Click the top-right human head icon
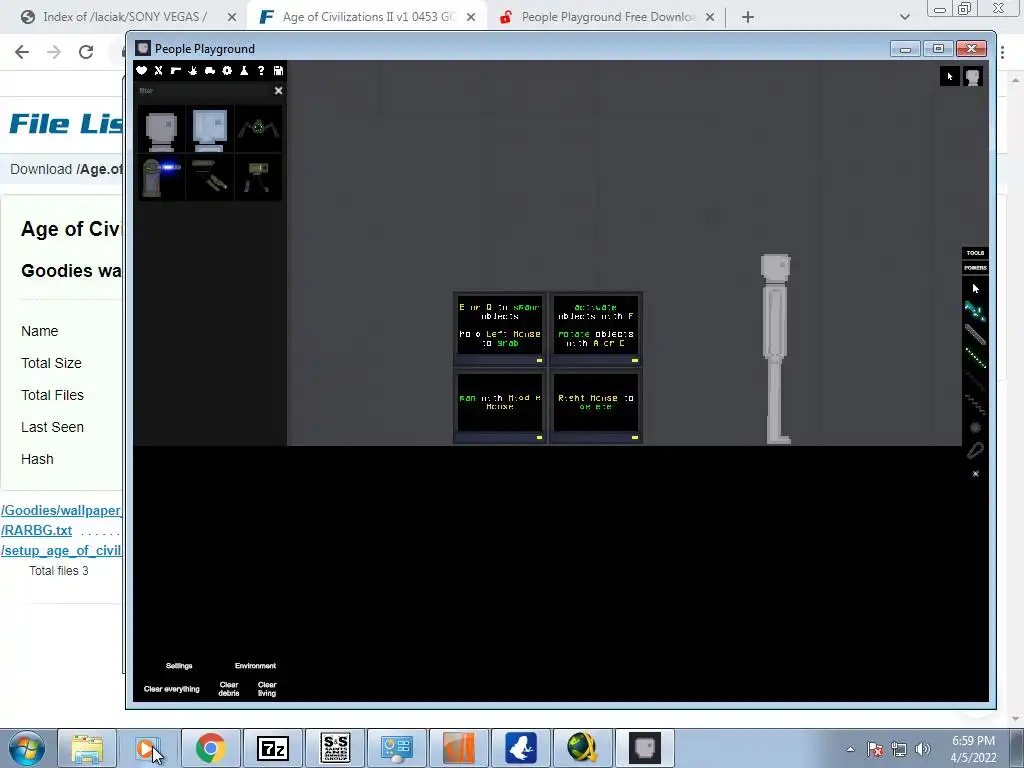The width and height of the screenshot is (1024, 768). click(973, 76)
